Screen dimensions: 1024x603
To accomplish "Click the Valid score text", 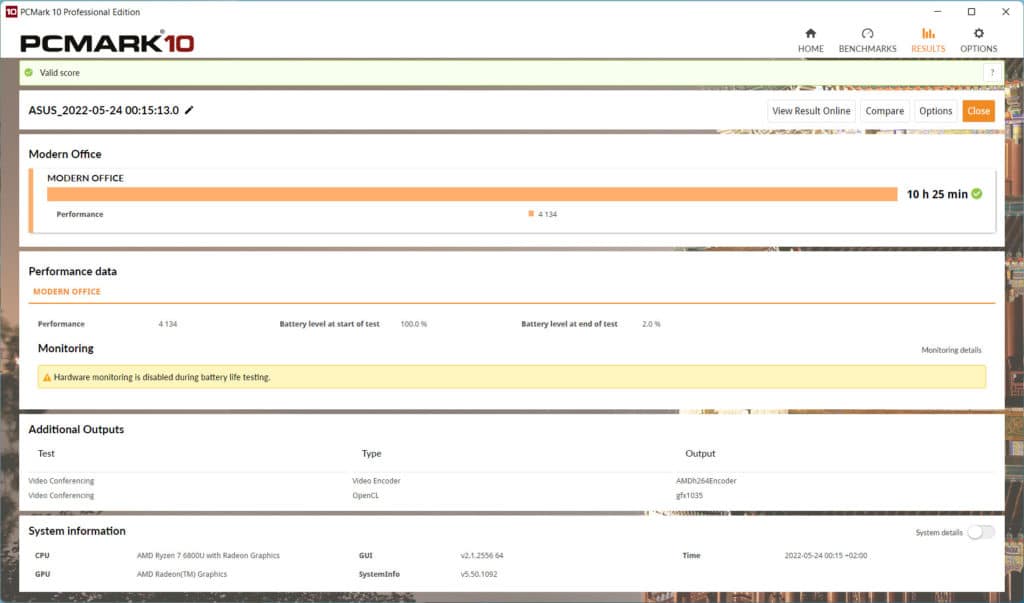I will 59,73.
